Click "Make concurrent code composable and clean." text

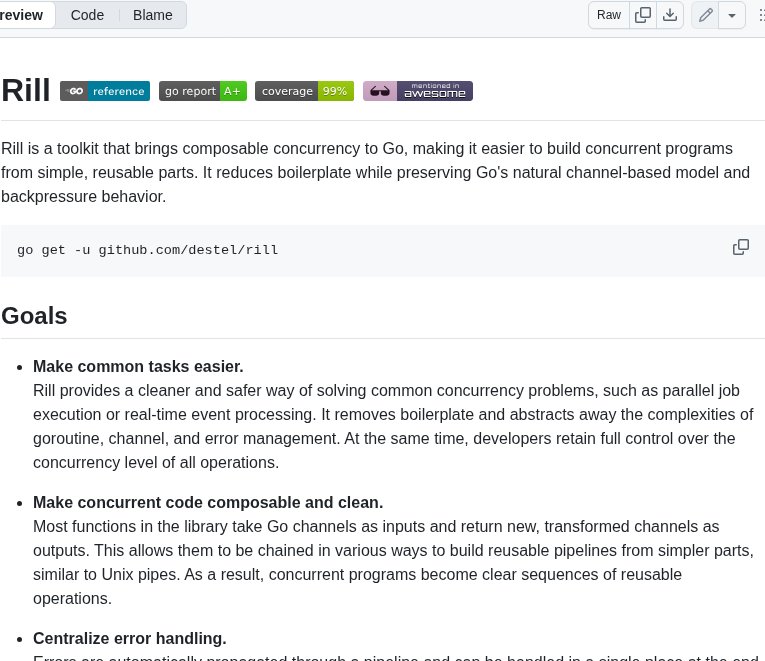pyautogui.click(x=208, y=502)
